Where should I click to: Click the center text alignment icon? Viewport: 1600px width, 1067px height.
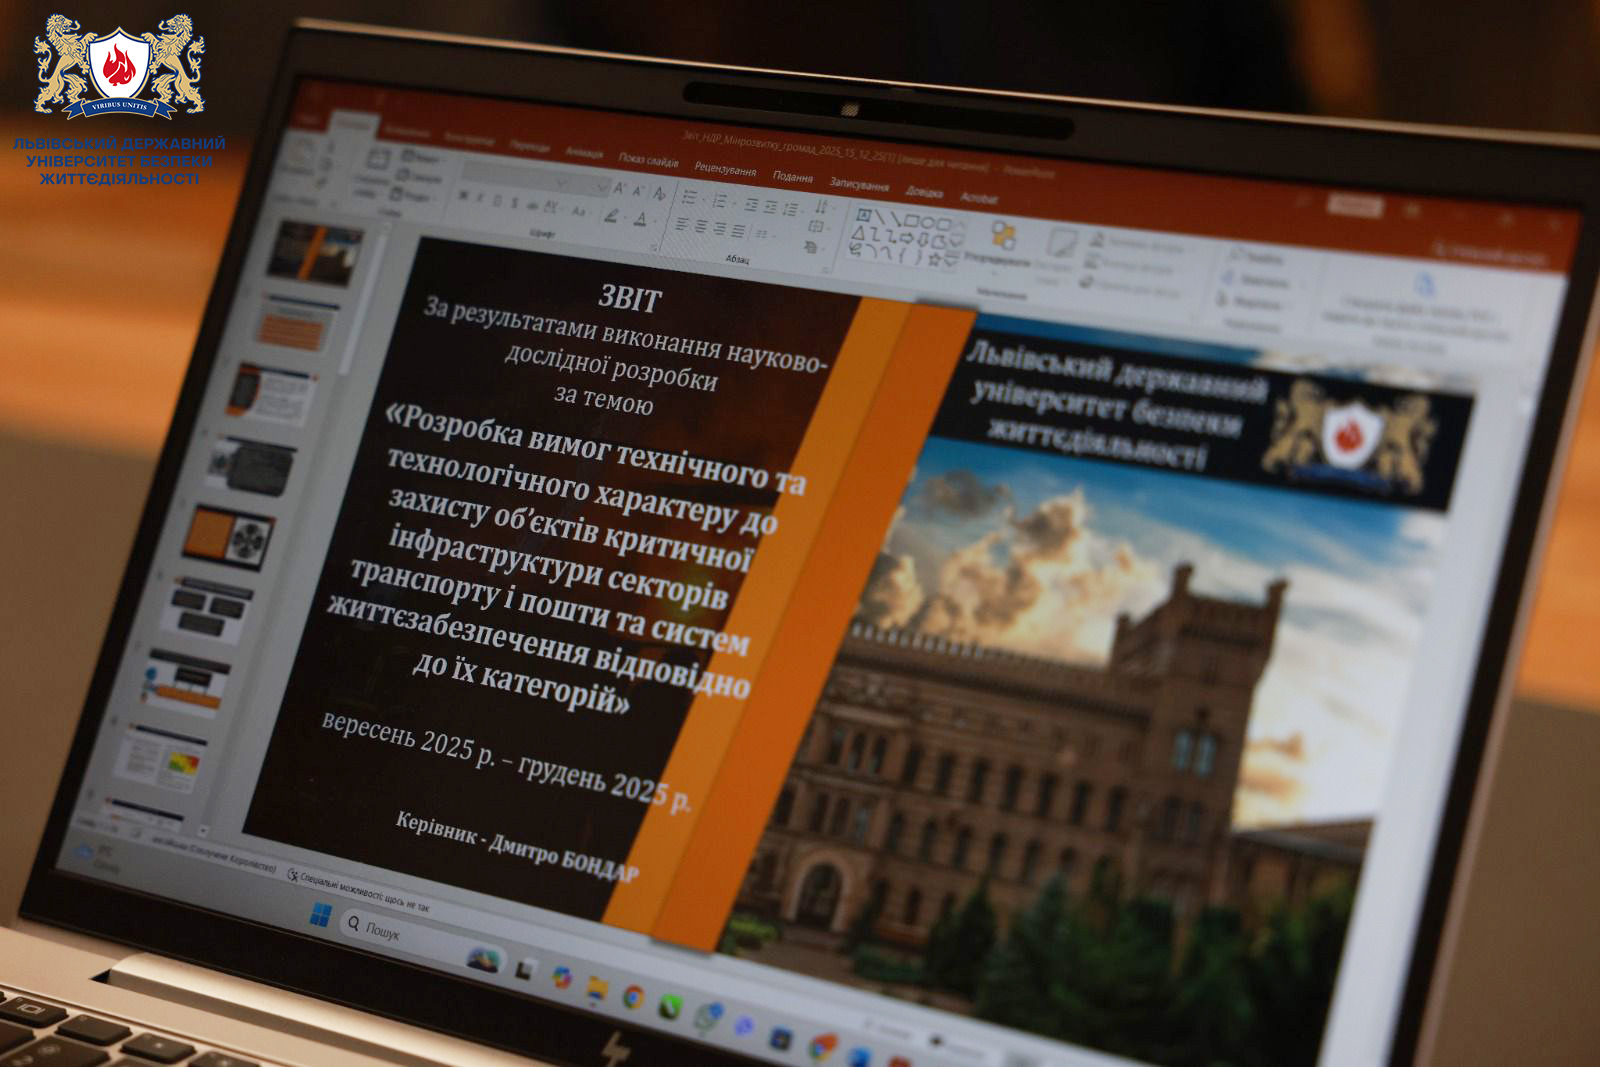click(701, 228)
